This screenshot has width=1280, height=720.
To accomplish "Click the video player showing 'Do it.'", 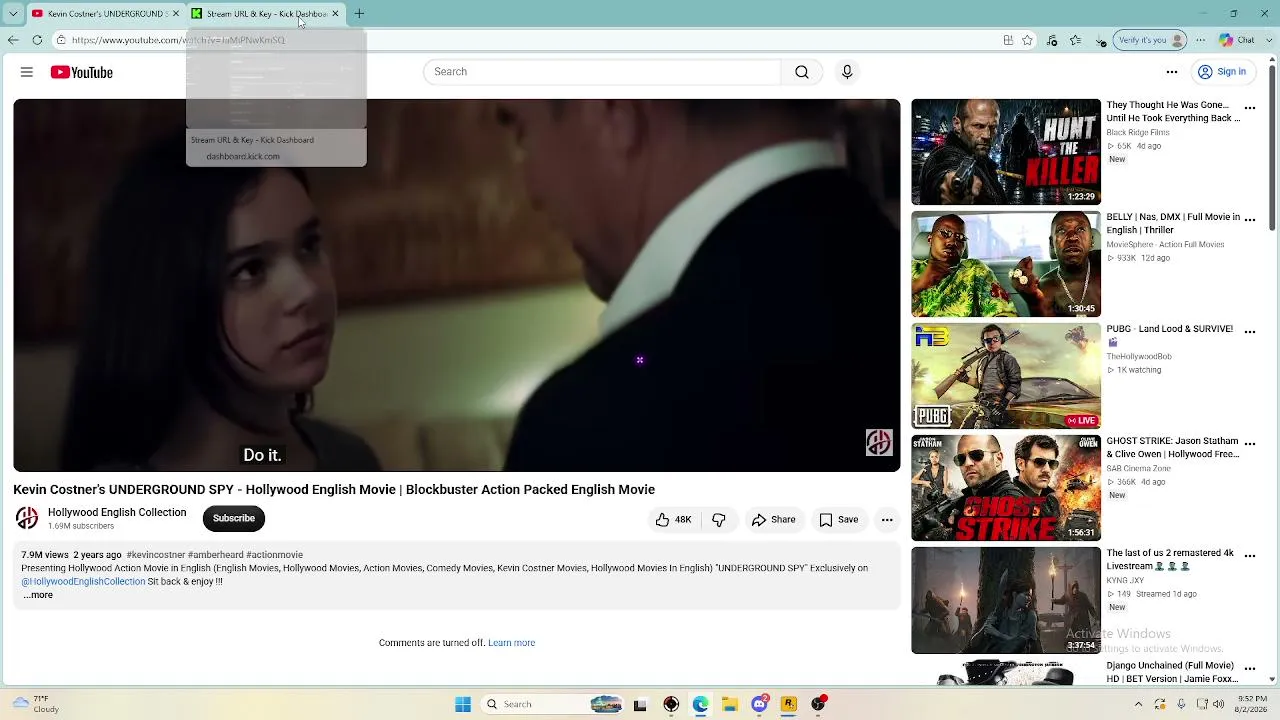I will point(457,285).
